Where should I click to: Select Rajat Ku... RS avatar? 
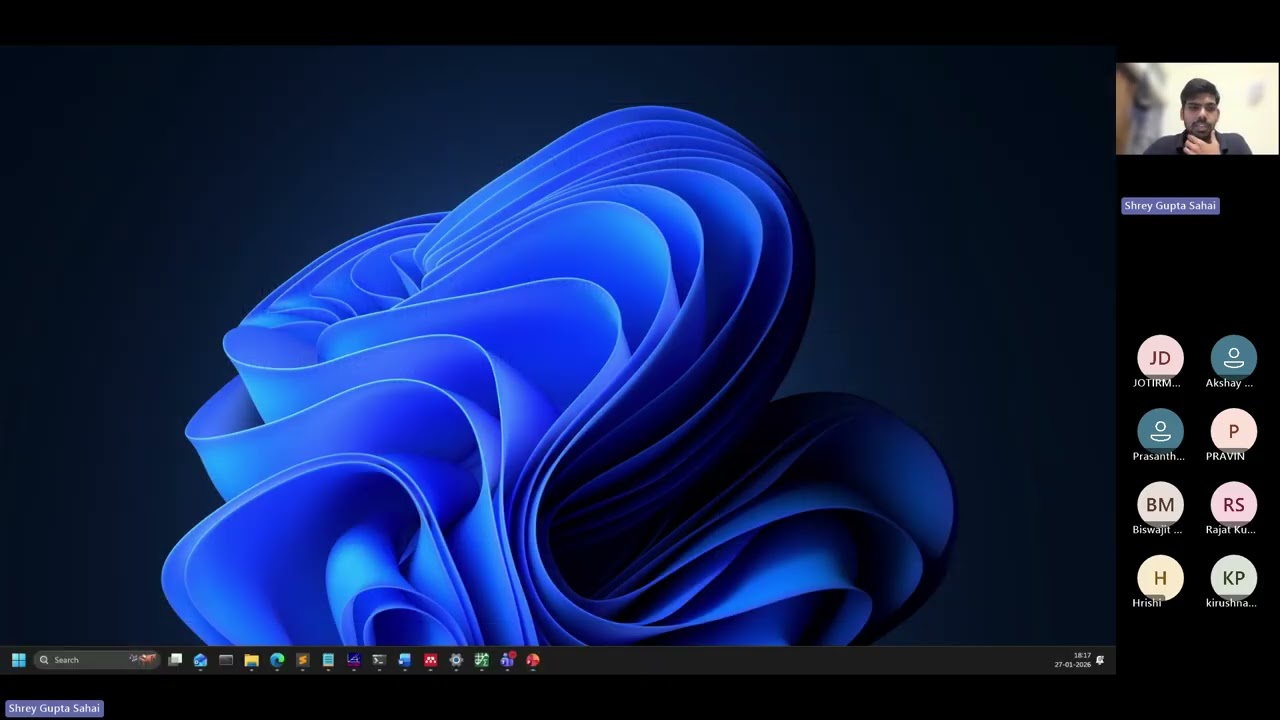[1234, 505]
